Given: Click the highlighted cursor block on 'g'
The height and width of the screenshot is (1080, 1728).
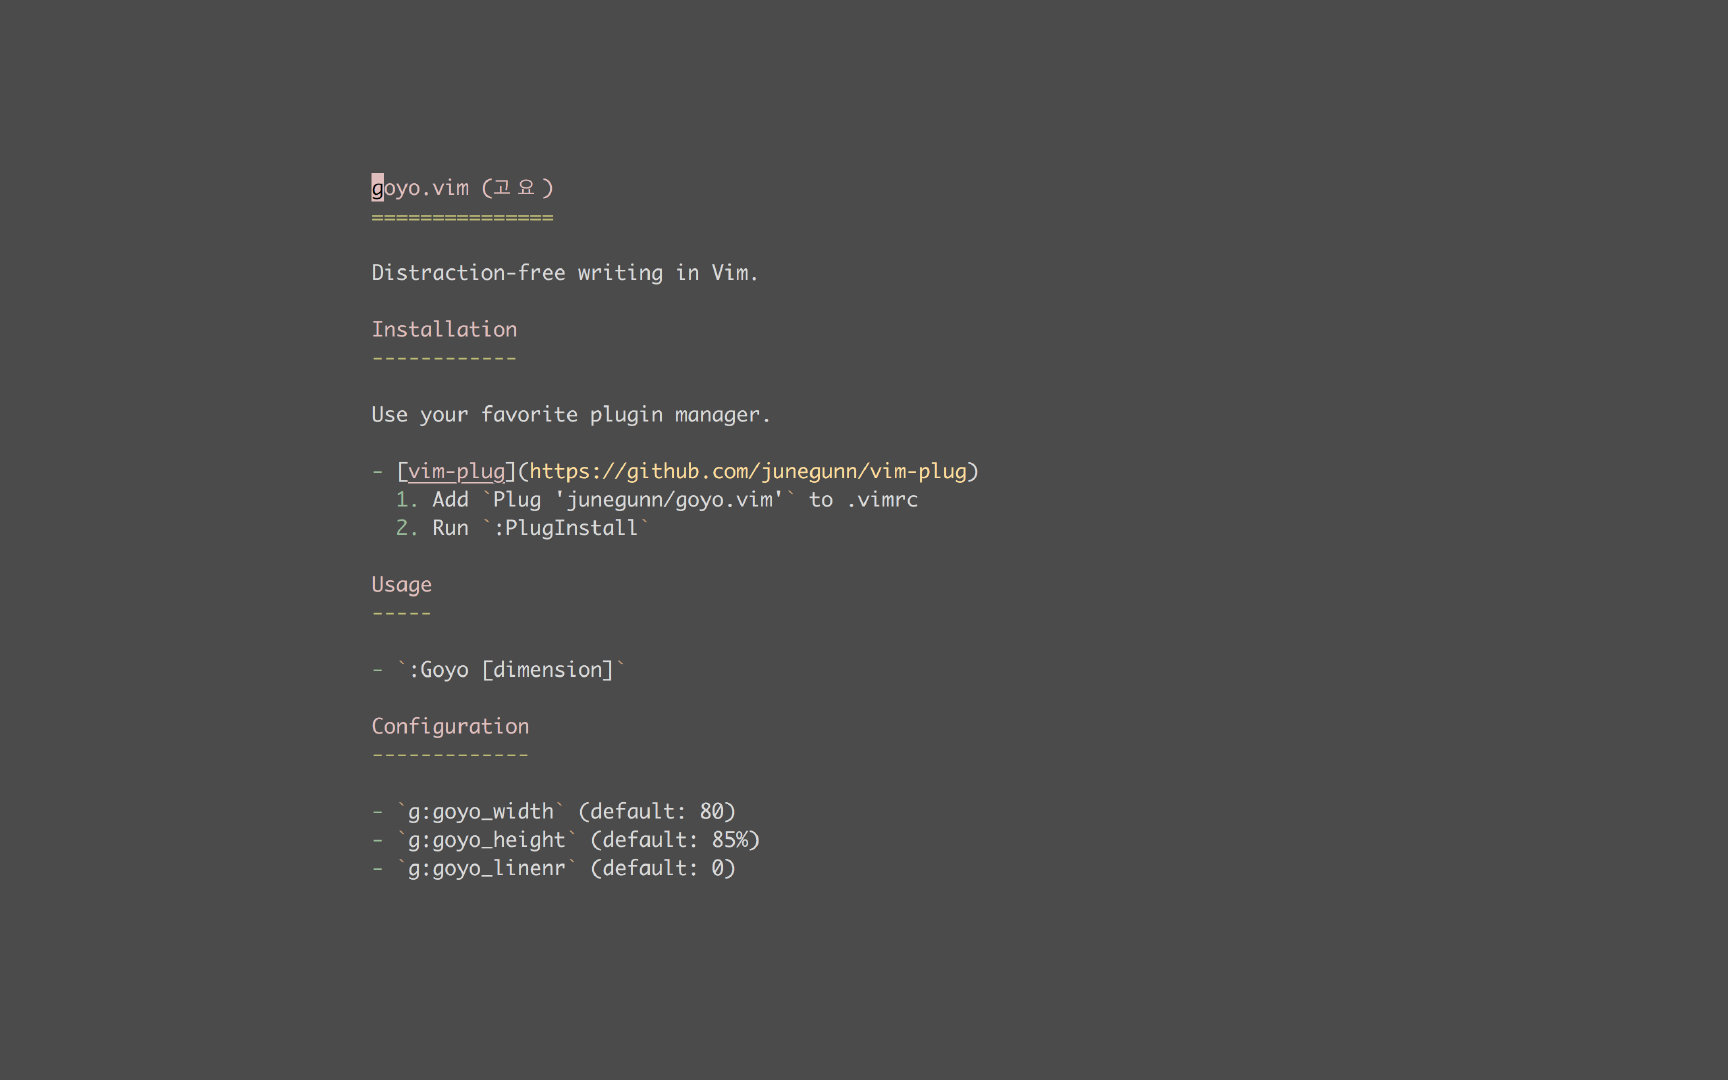Looking at the screenshot, I should click(x=377, y=188).
